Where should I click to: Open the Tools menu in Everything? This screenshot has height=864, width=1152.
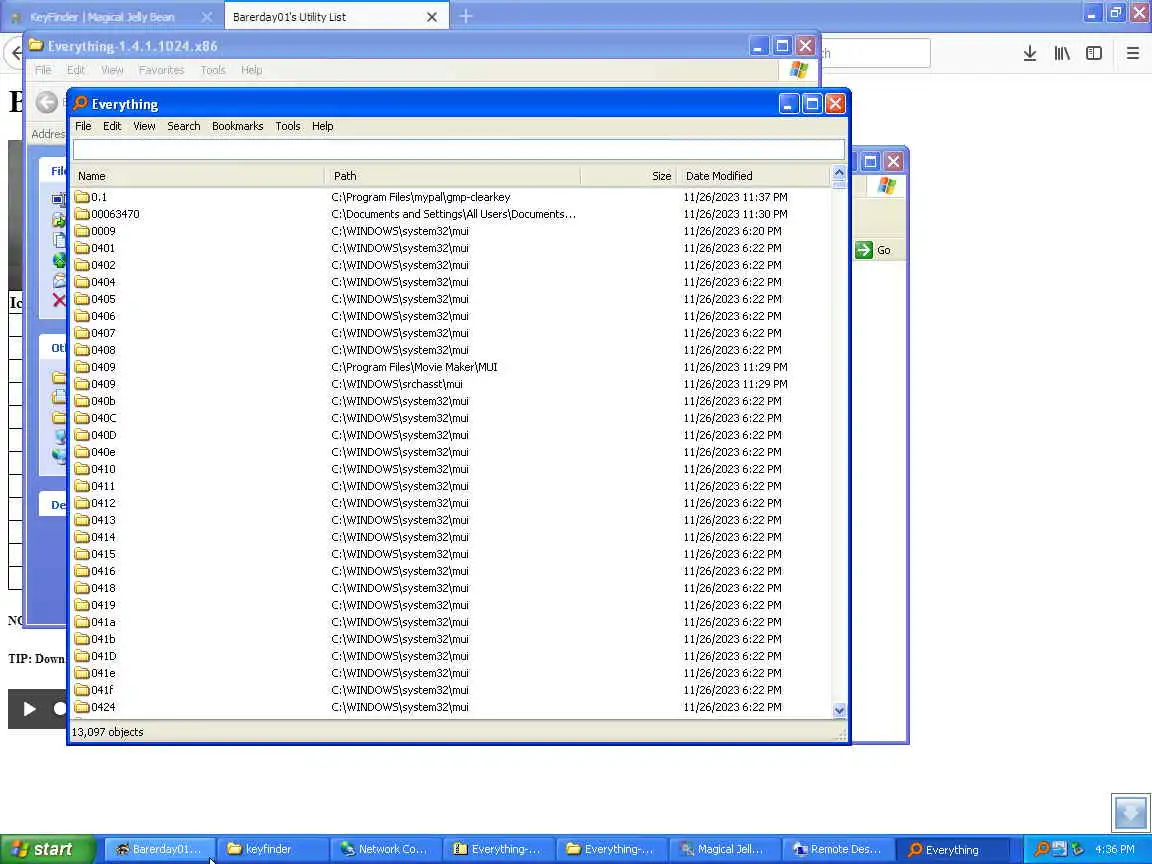tap(287, 126)
